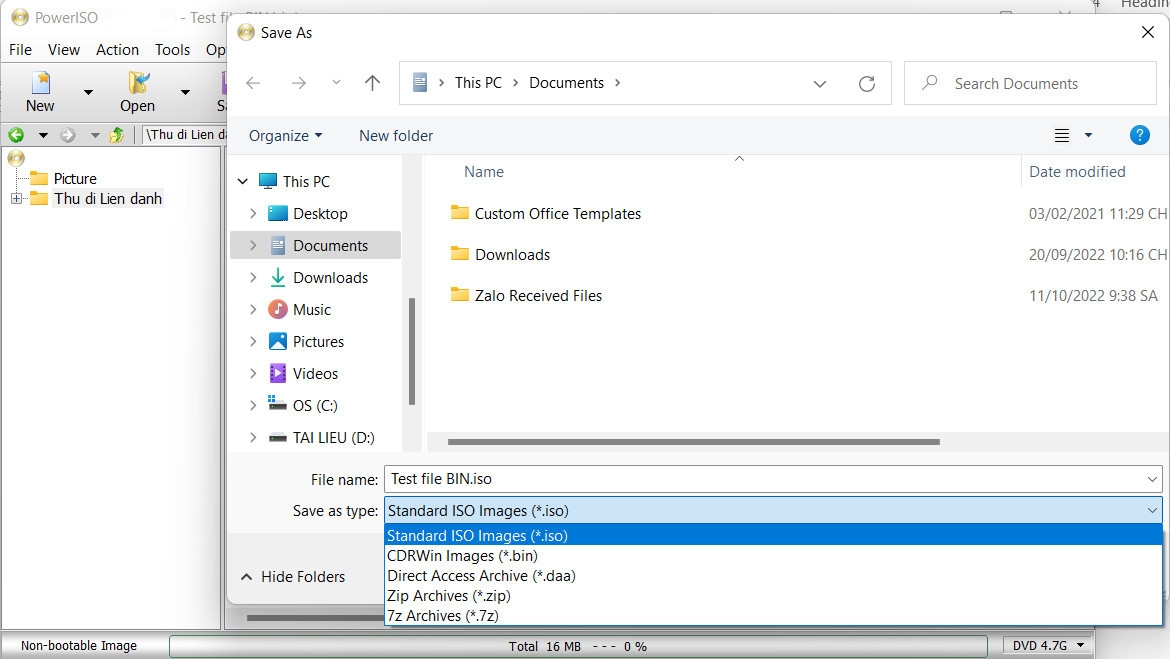This screenshot has width=1170, height=659.
Task: Click Documents in the address breadcrumb
Action: coord(566,83)
